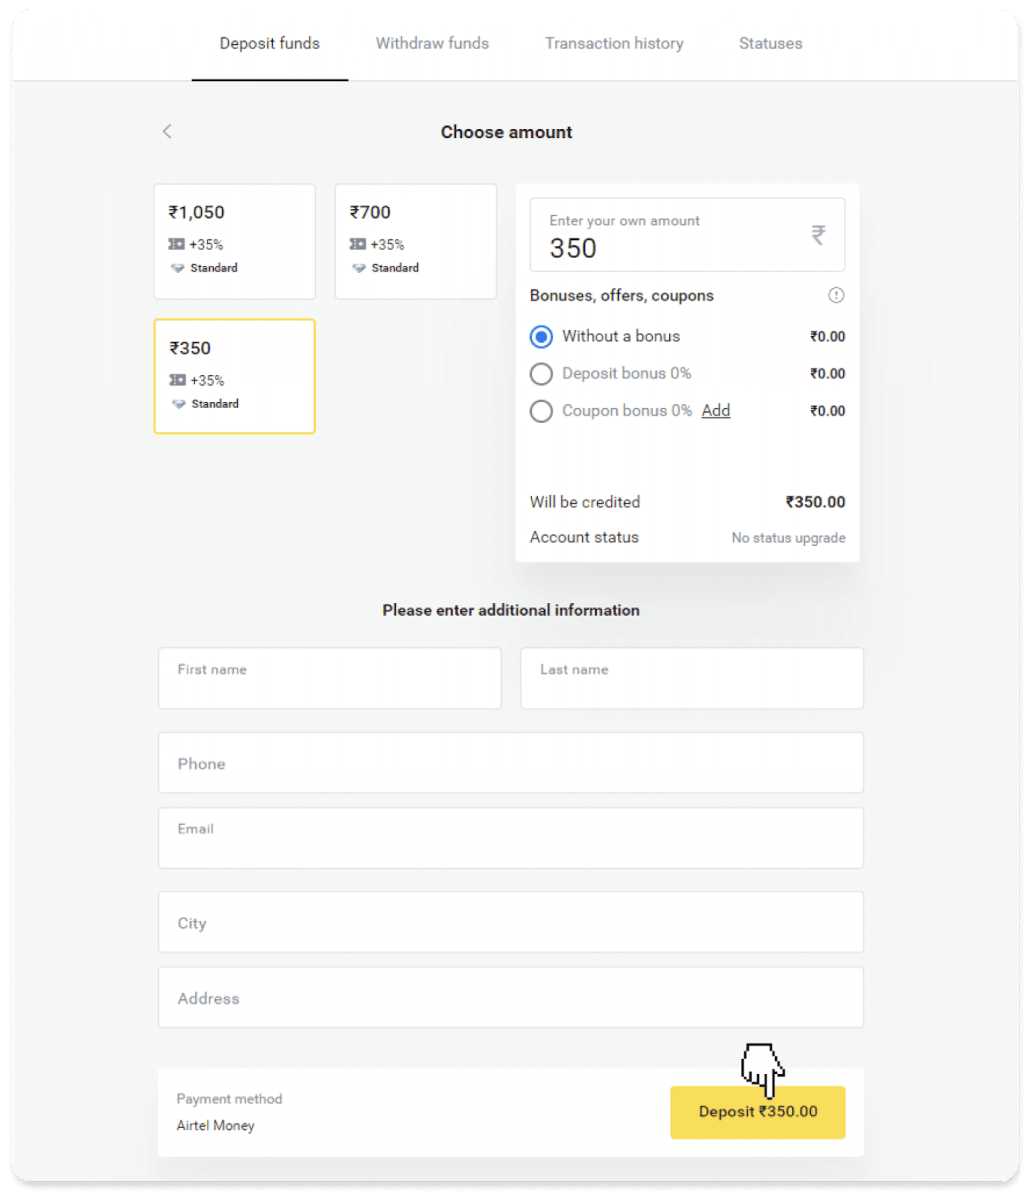The image size is (1033, 1200).
Task: Choose the ₹350 amount card
Action: click(235, 376)
